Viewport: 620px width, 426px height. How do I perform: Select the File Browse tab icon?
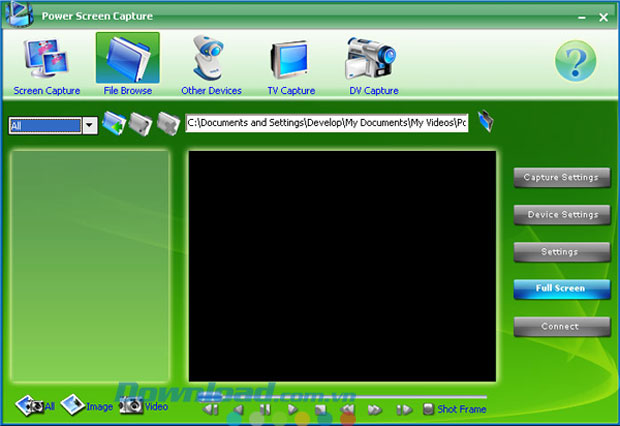point(128,58)
